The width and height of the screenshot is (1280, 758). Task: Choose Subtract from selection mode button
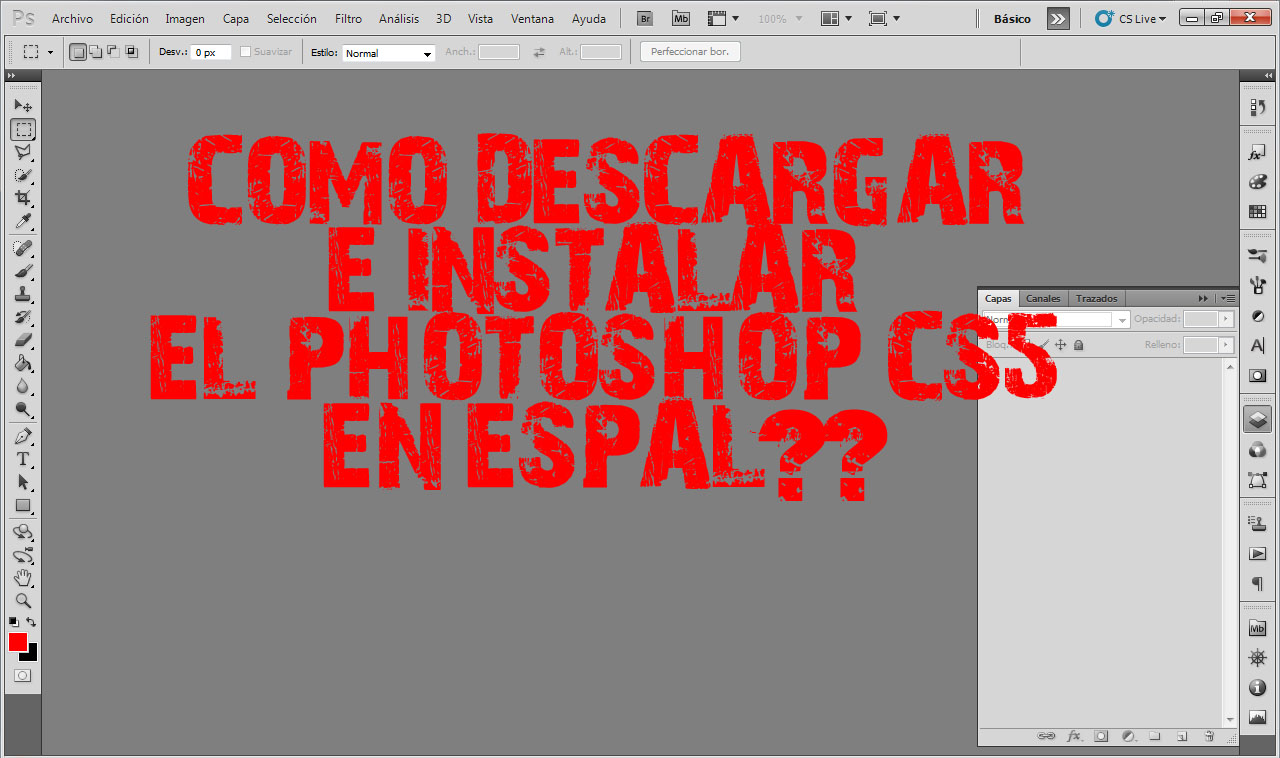(x=114, y=52)
